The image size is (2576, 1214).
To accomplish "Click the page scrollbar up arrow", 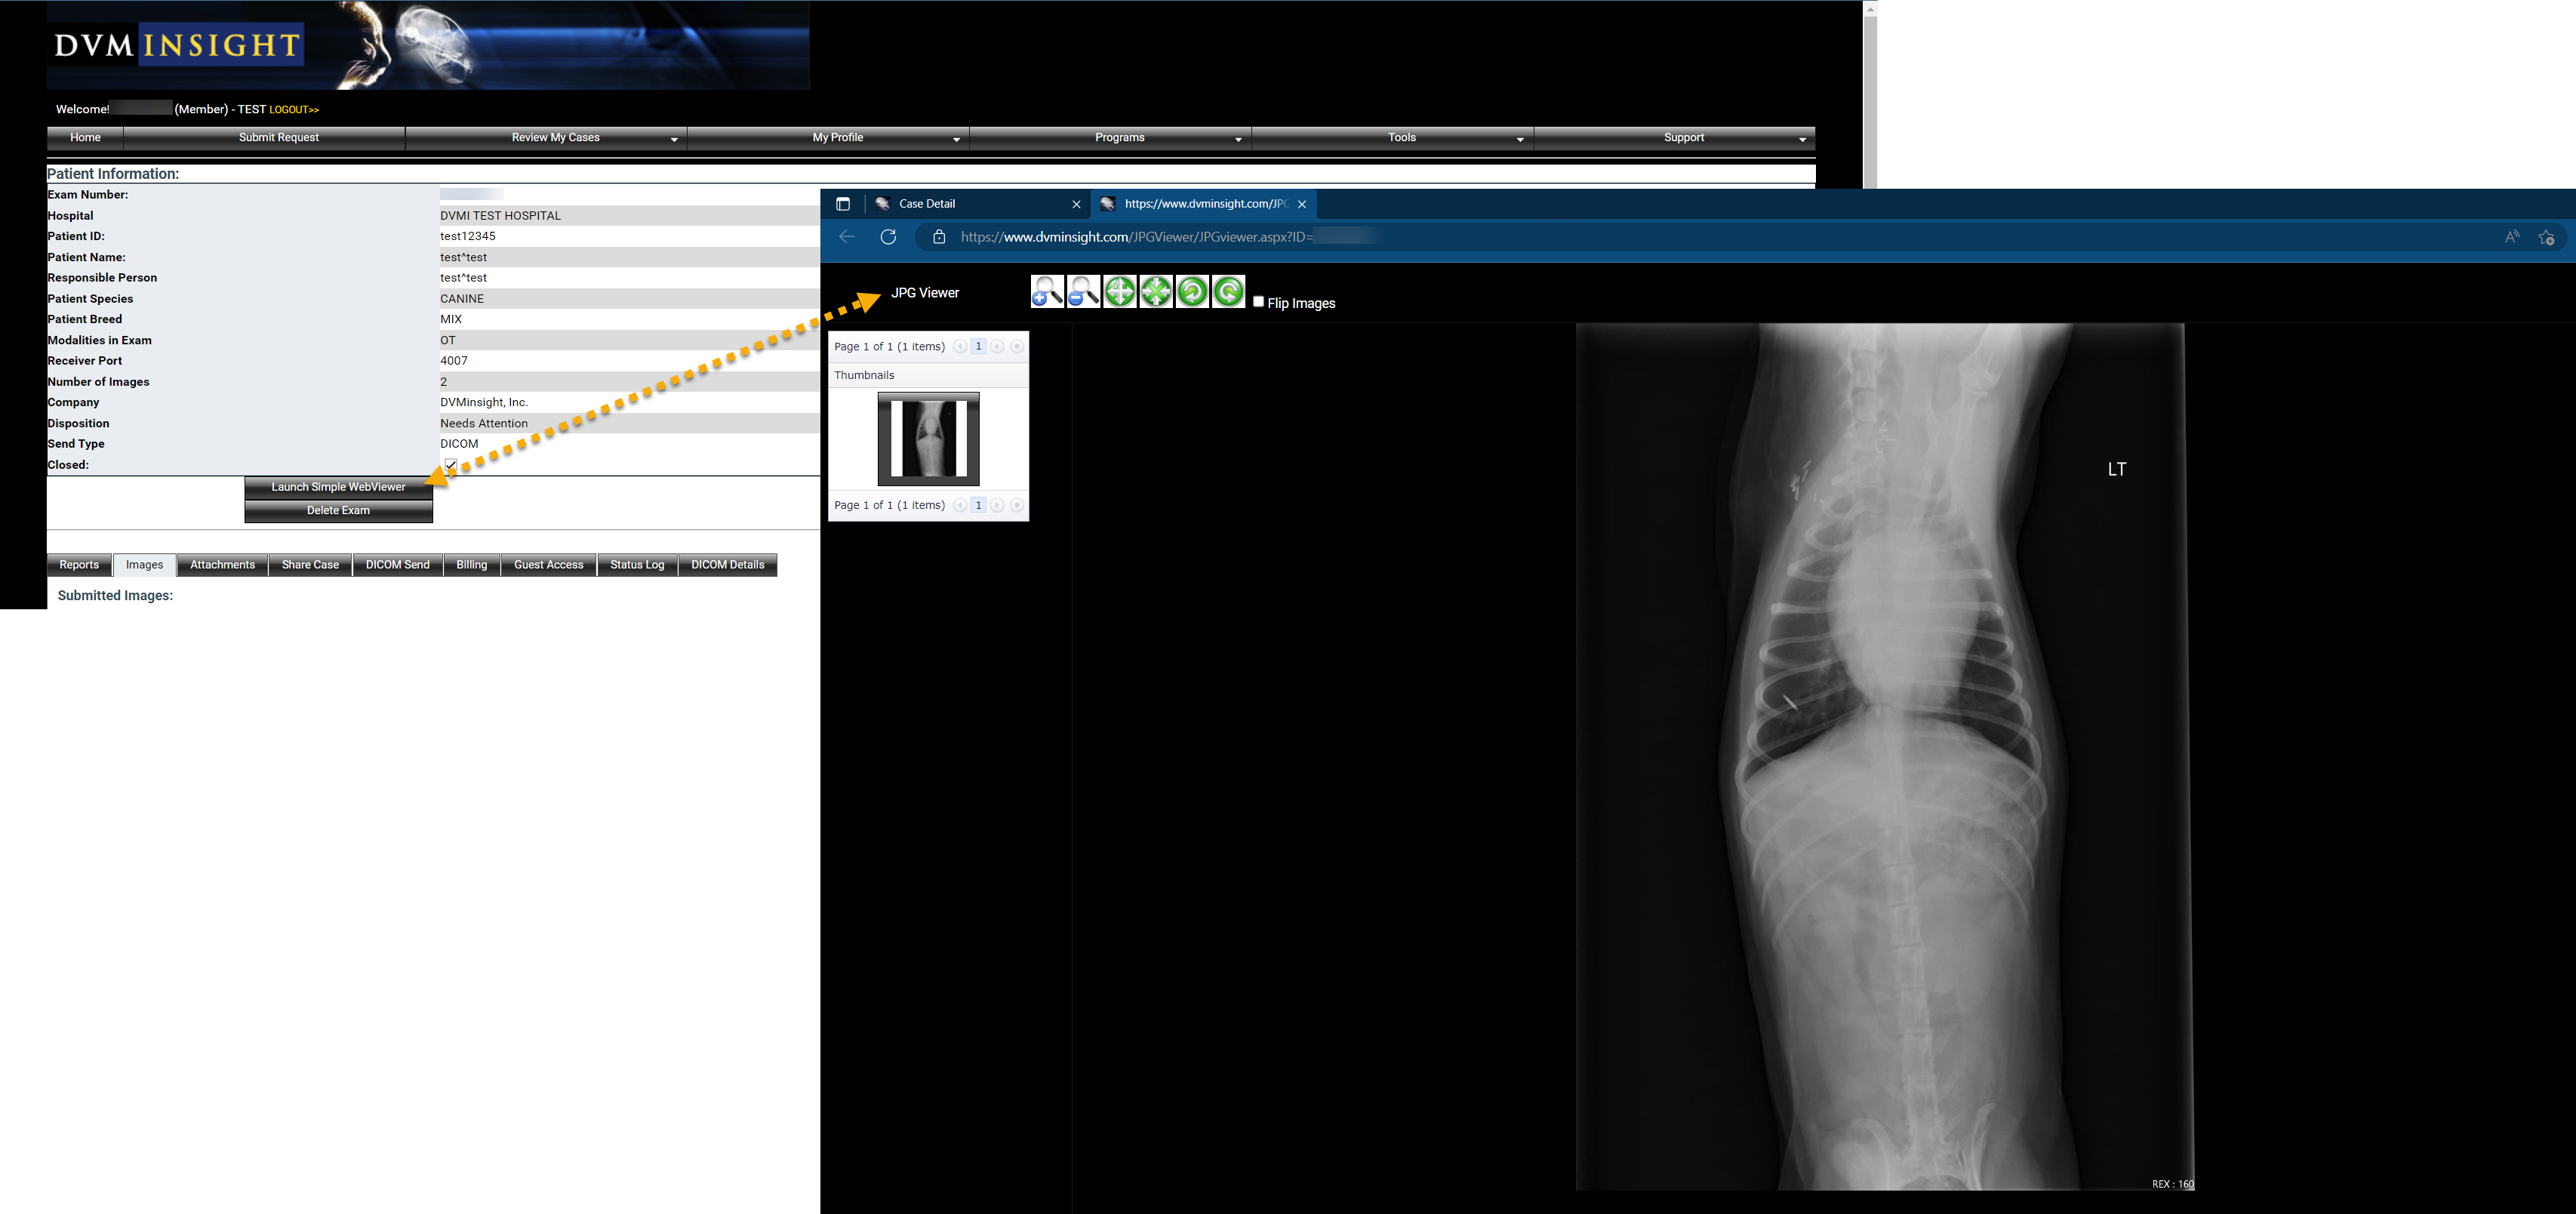I will point(1870,9).
